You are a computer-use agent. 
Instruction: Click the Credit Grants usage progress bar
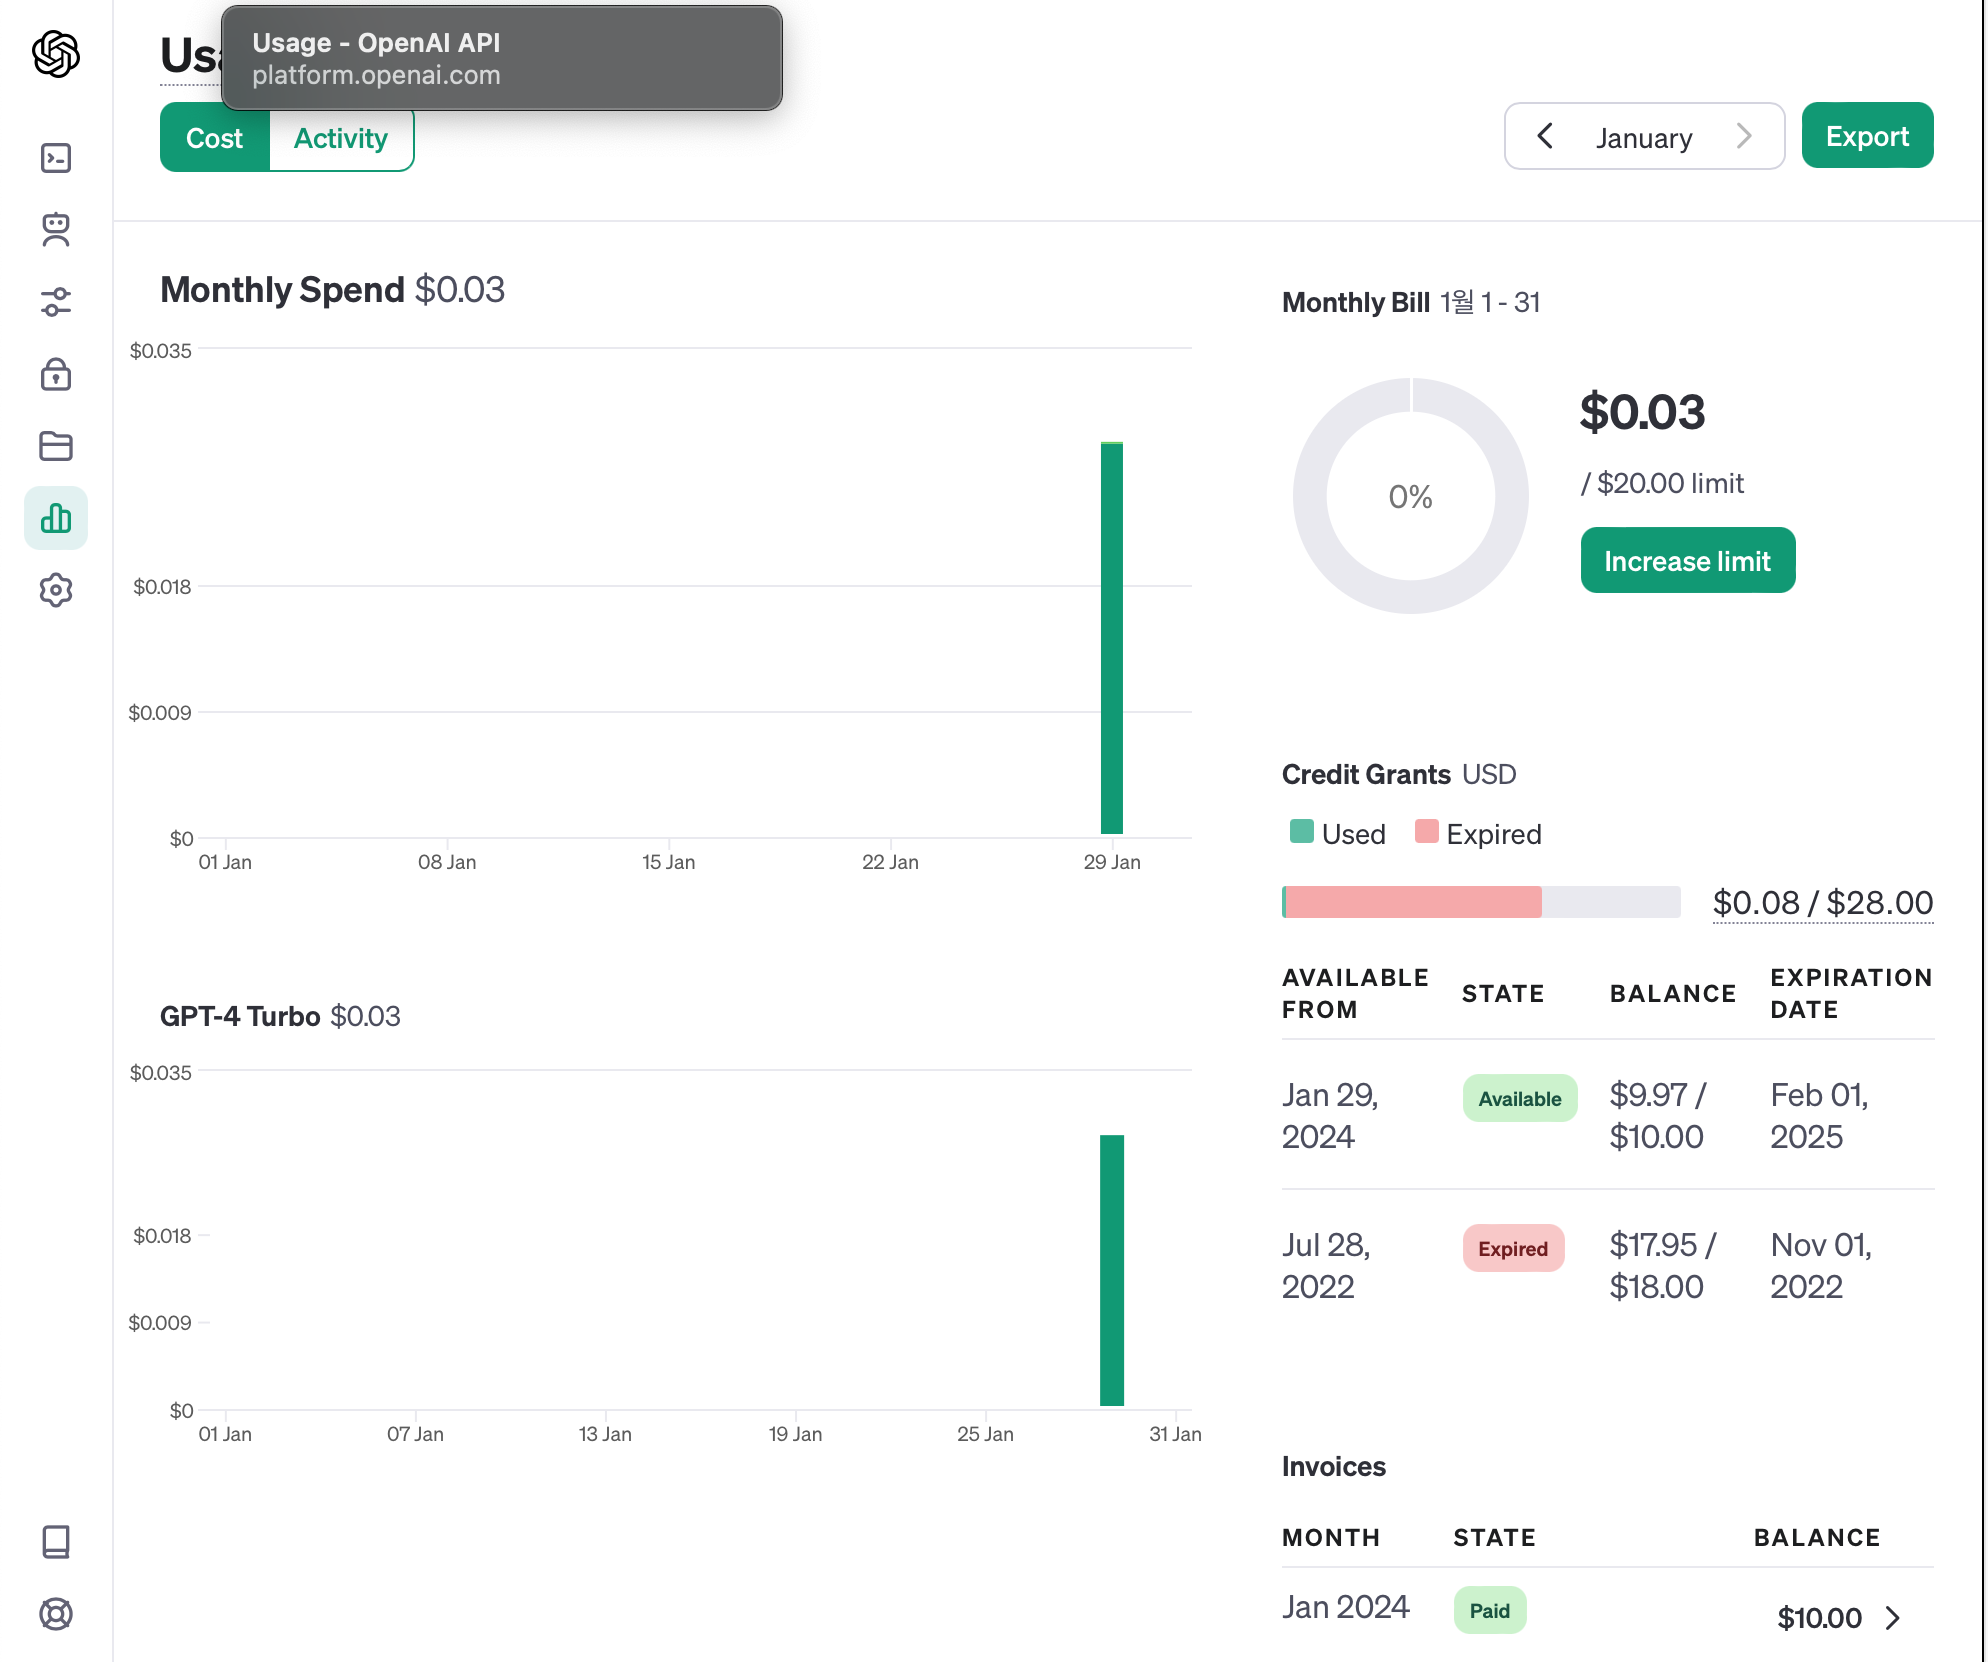[1480, 902]
